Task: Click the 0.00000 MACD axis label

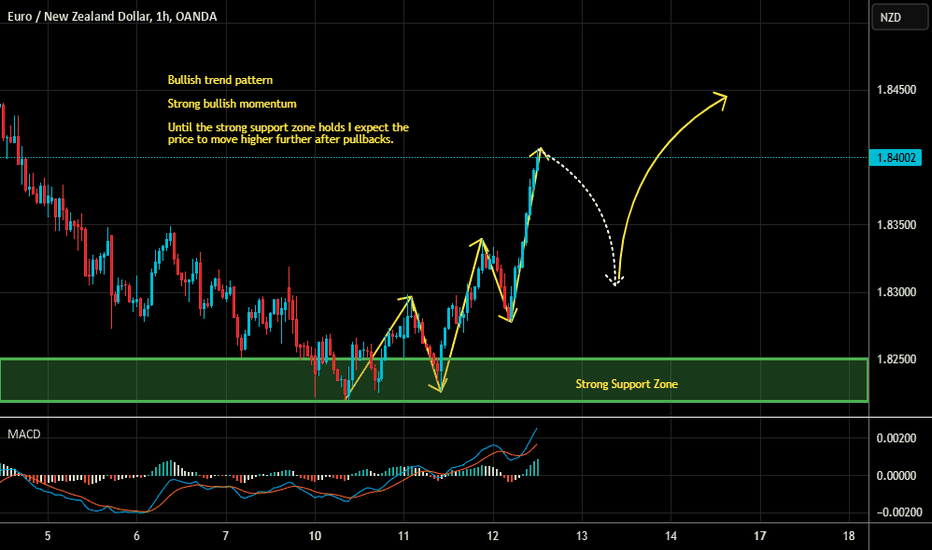Action: pyautogui.click(x=896, y=476)
